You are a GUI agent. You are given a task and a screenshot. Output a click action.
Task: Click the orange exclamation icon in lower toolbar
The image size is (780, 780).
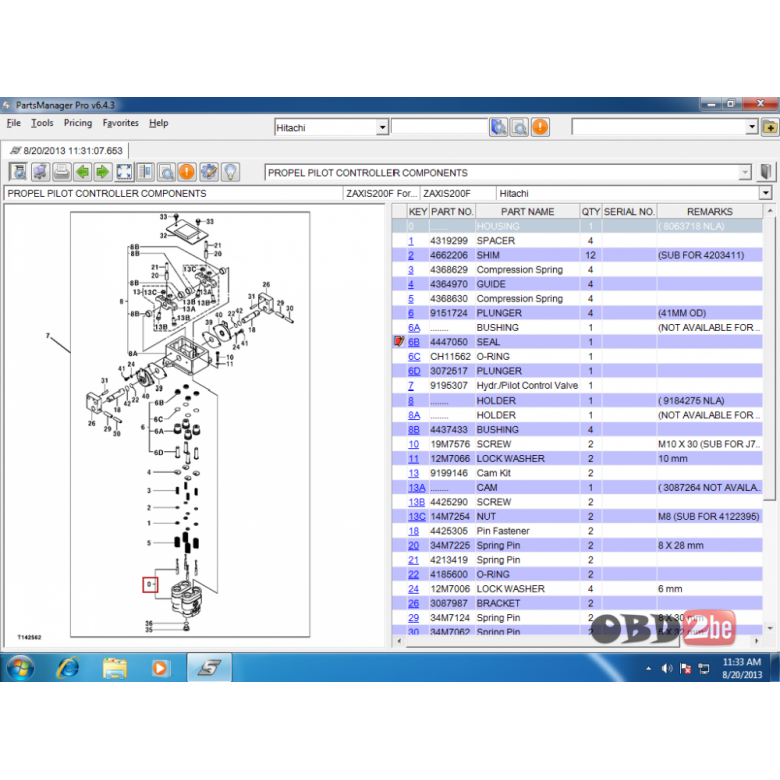coord(187,172)
